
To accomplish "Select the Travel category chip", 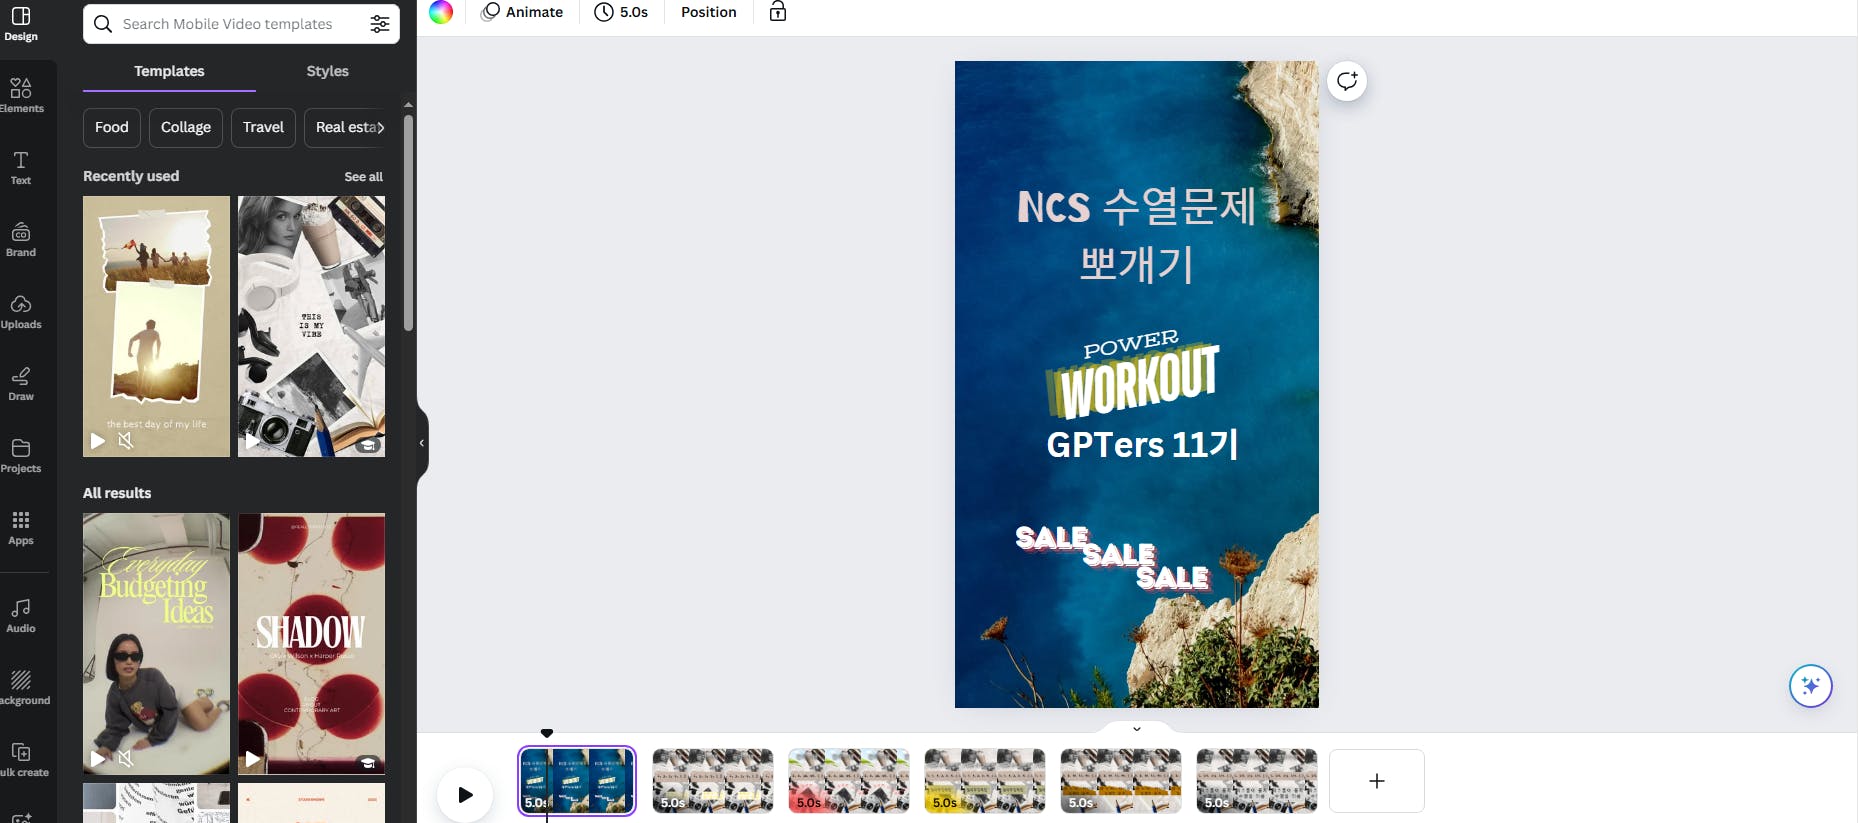I will point(263,127).
